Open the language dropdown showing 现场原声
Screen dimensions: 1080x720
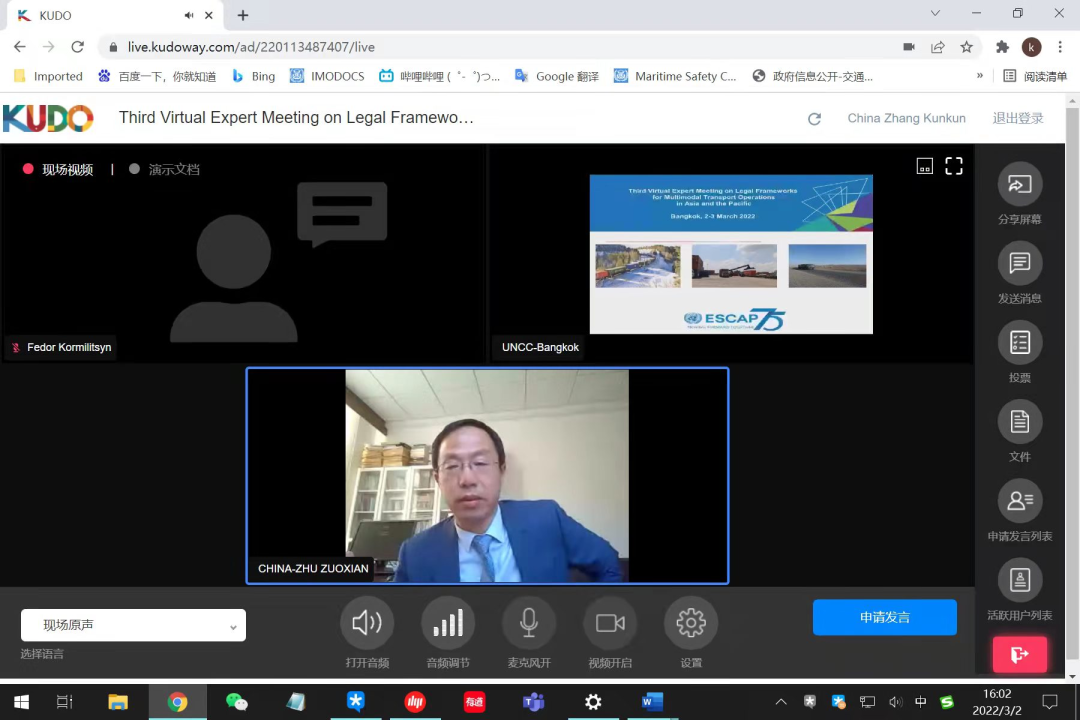[133, 625]
